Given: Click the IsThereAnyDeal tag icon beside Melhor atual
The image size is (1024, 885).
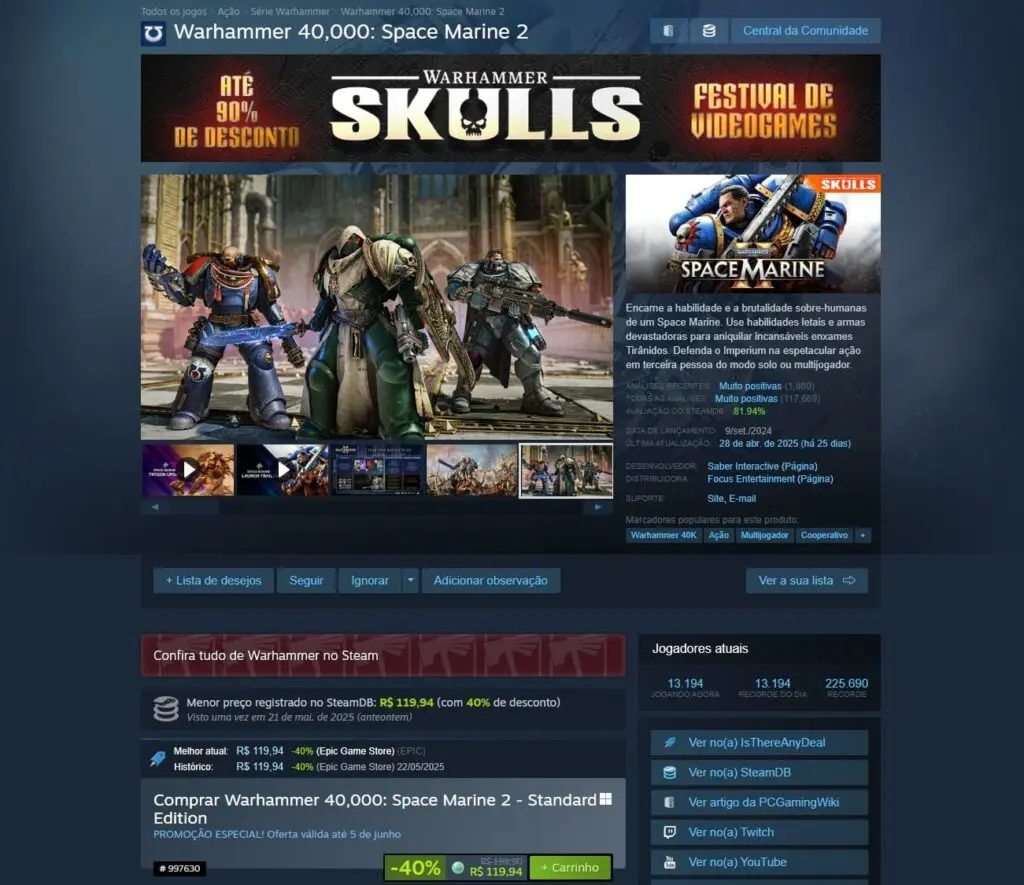Looking at the screenshot, I should [x=157, y=758].
